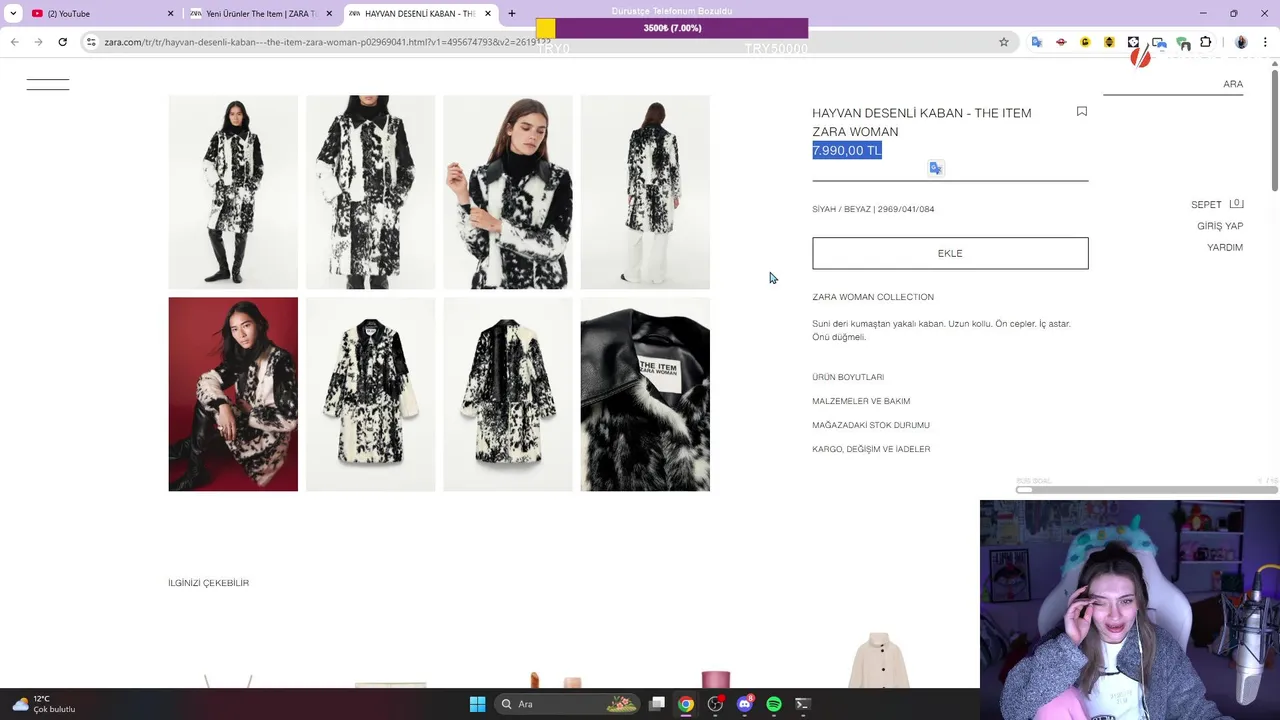Open Windows Start menu
Screen dimensions: 1280x720
tap(477, 704)
